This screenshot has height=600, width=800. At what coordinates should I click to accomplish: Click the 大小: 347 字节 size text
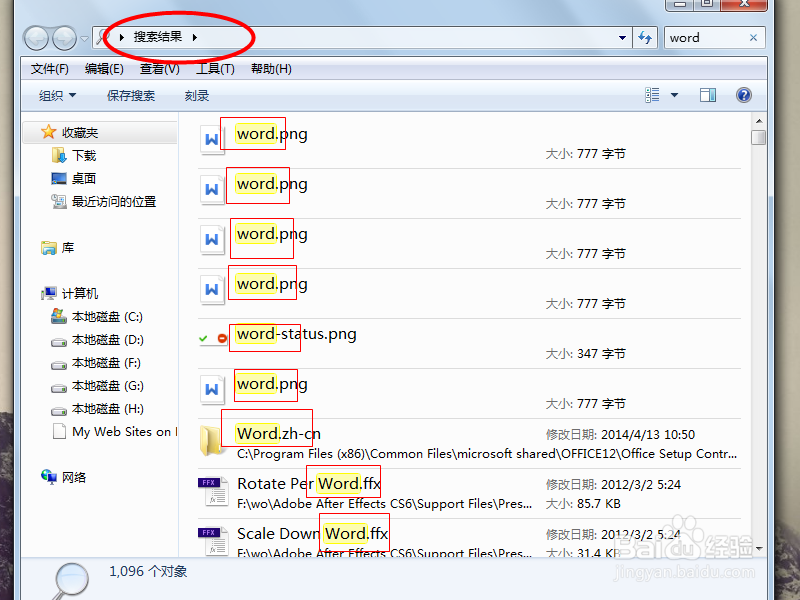pyautogui.click(x=586, y=354)
